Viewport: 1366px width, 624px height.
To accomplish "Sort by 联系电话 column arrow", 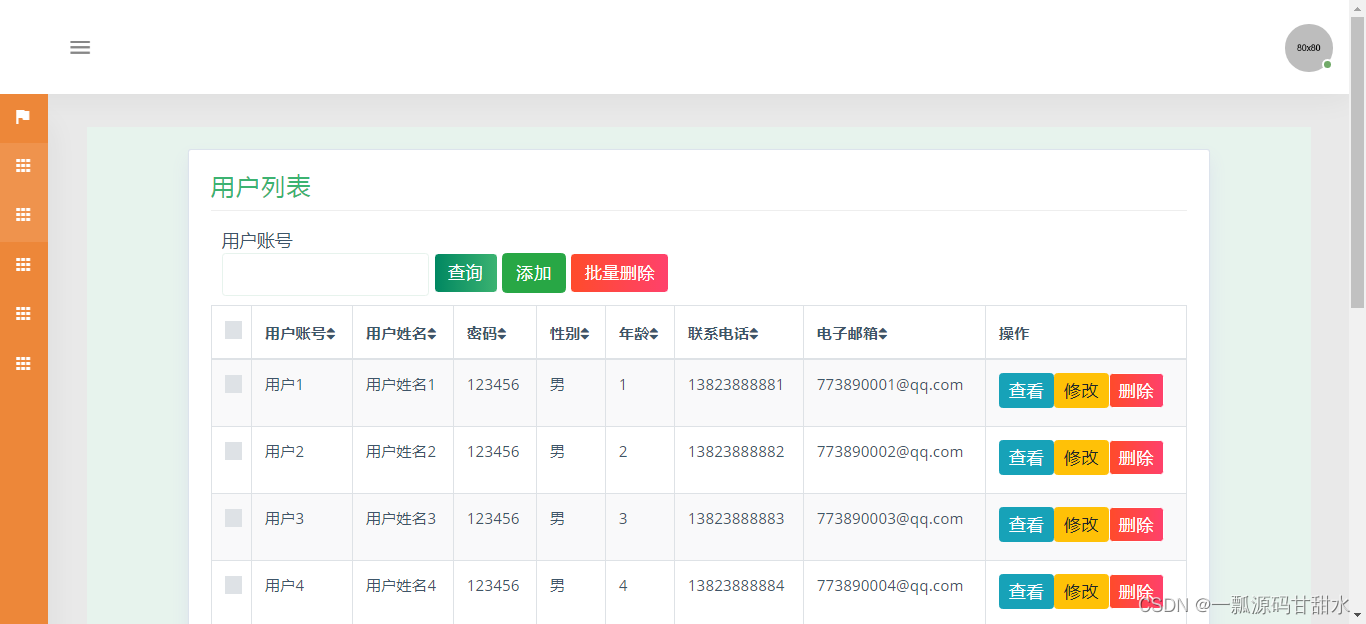I will point(754,334).
